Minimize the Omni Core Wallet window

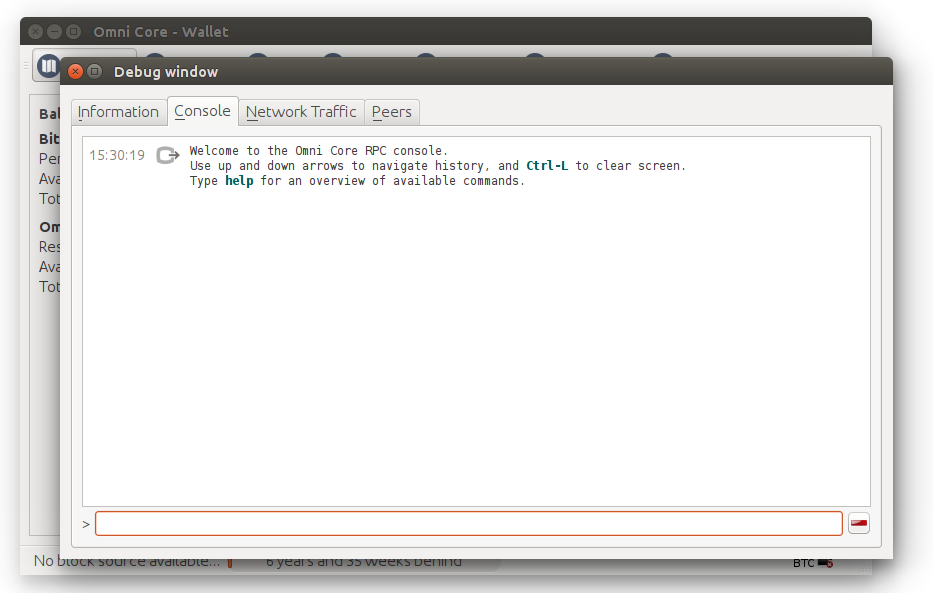54,32
